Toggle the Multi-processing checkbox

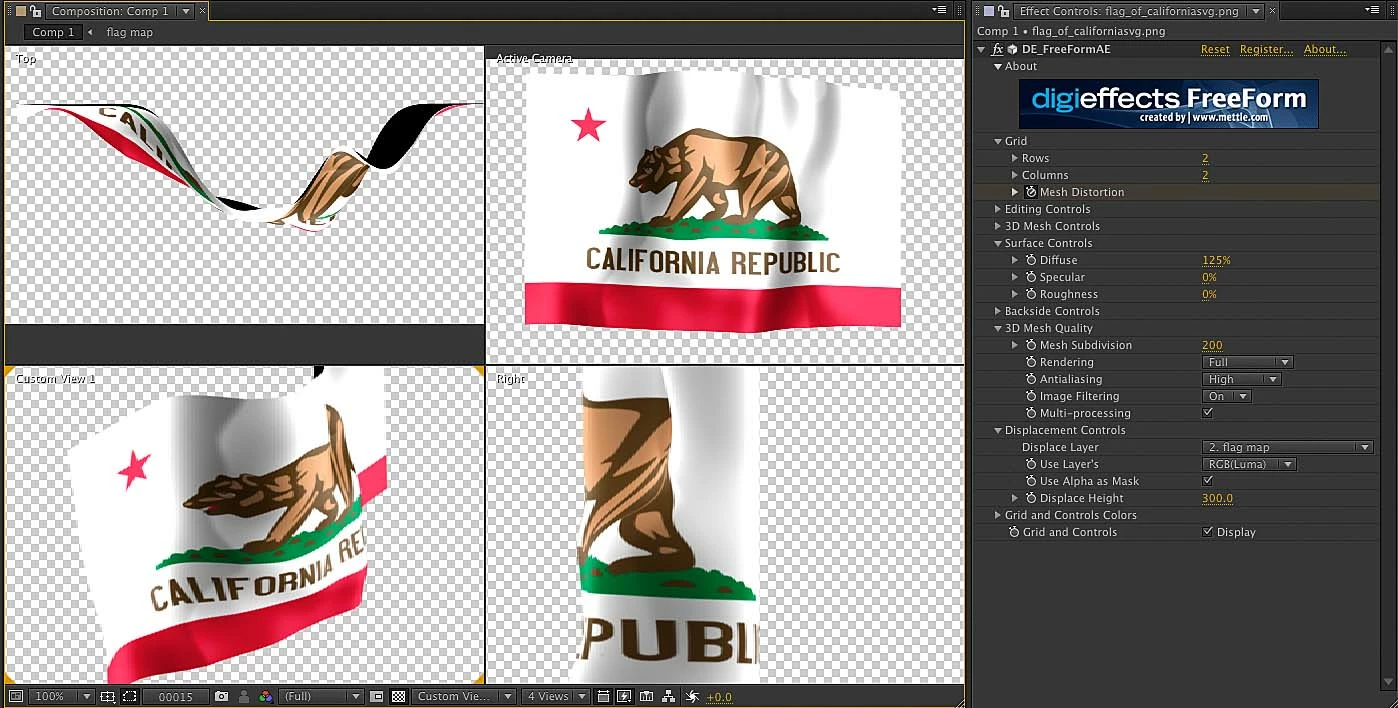point(1208,413)
